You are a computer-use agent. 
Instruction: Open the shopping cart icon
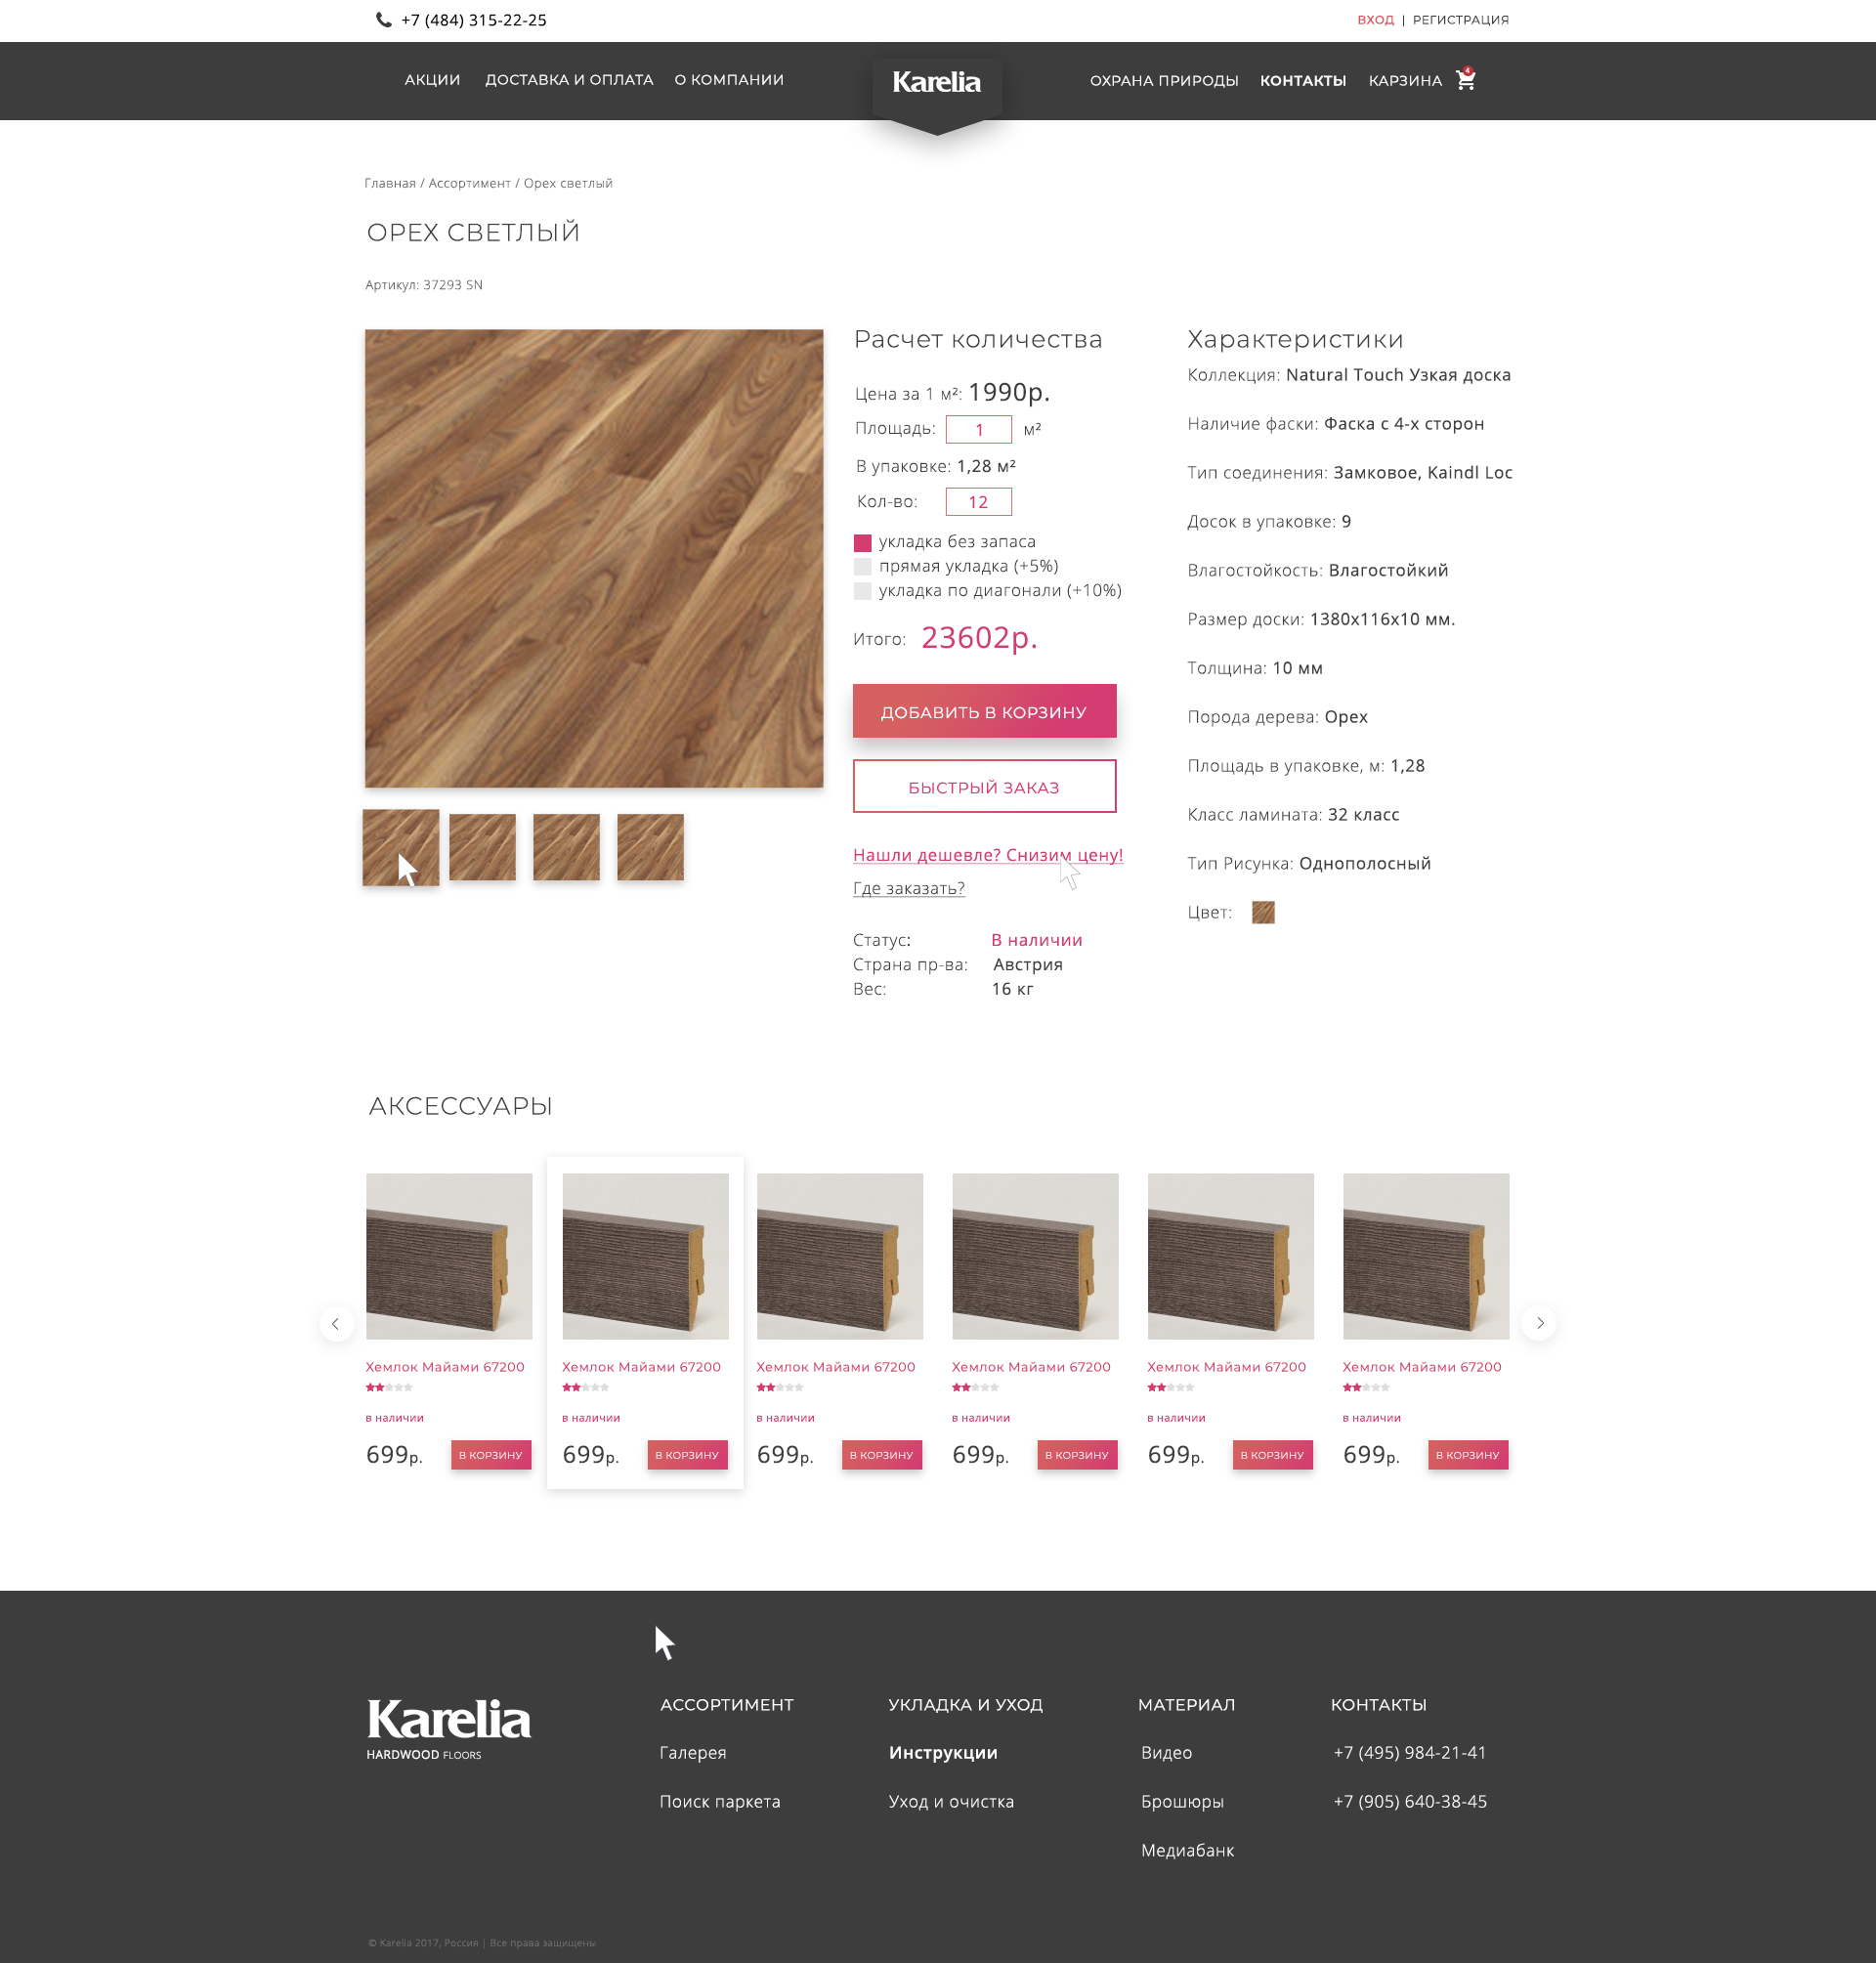(x=1465, y=80)
